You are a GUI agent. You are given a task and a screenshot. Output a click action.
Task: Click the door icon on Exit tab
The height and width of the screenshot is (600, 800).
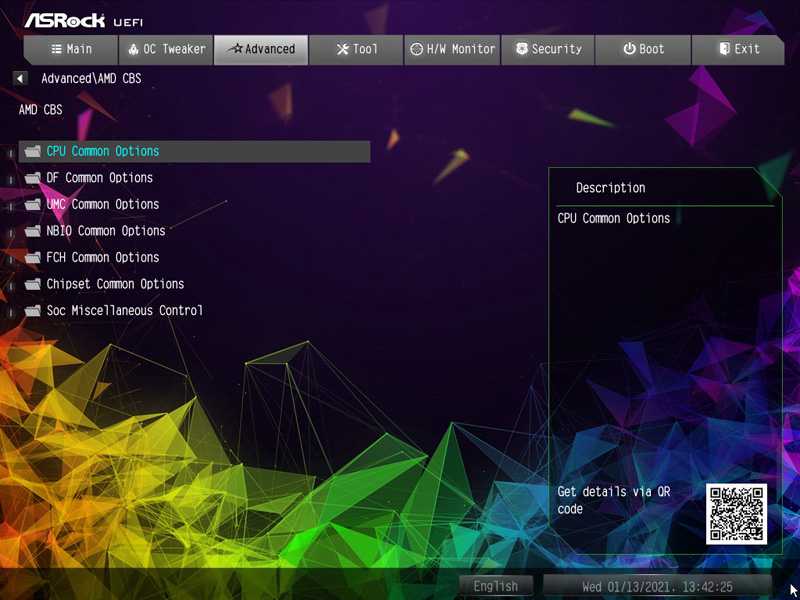pos(724,49)
